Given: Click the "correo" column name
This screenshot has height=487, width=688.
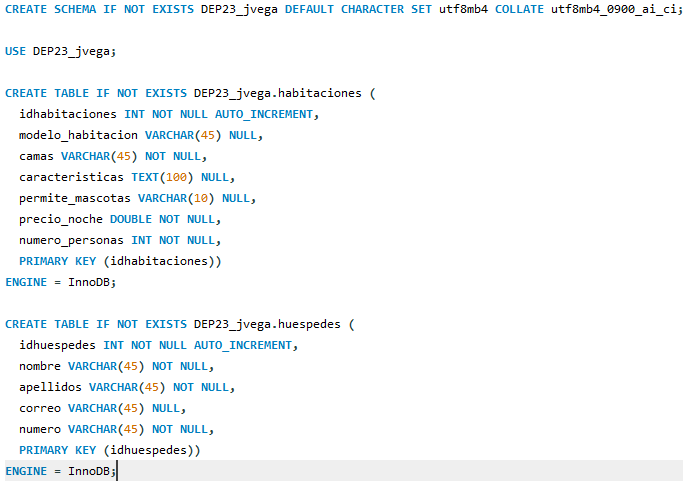Looking at the screenshot, I should pos(39,408).
